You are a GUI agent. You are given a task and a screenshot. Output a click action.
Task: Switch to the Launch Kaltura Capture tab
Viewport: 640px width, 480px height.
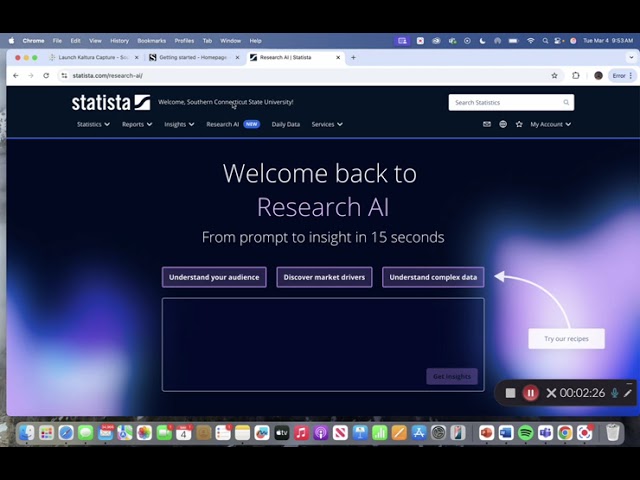click(94, 58)
